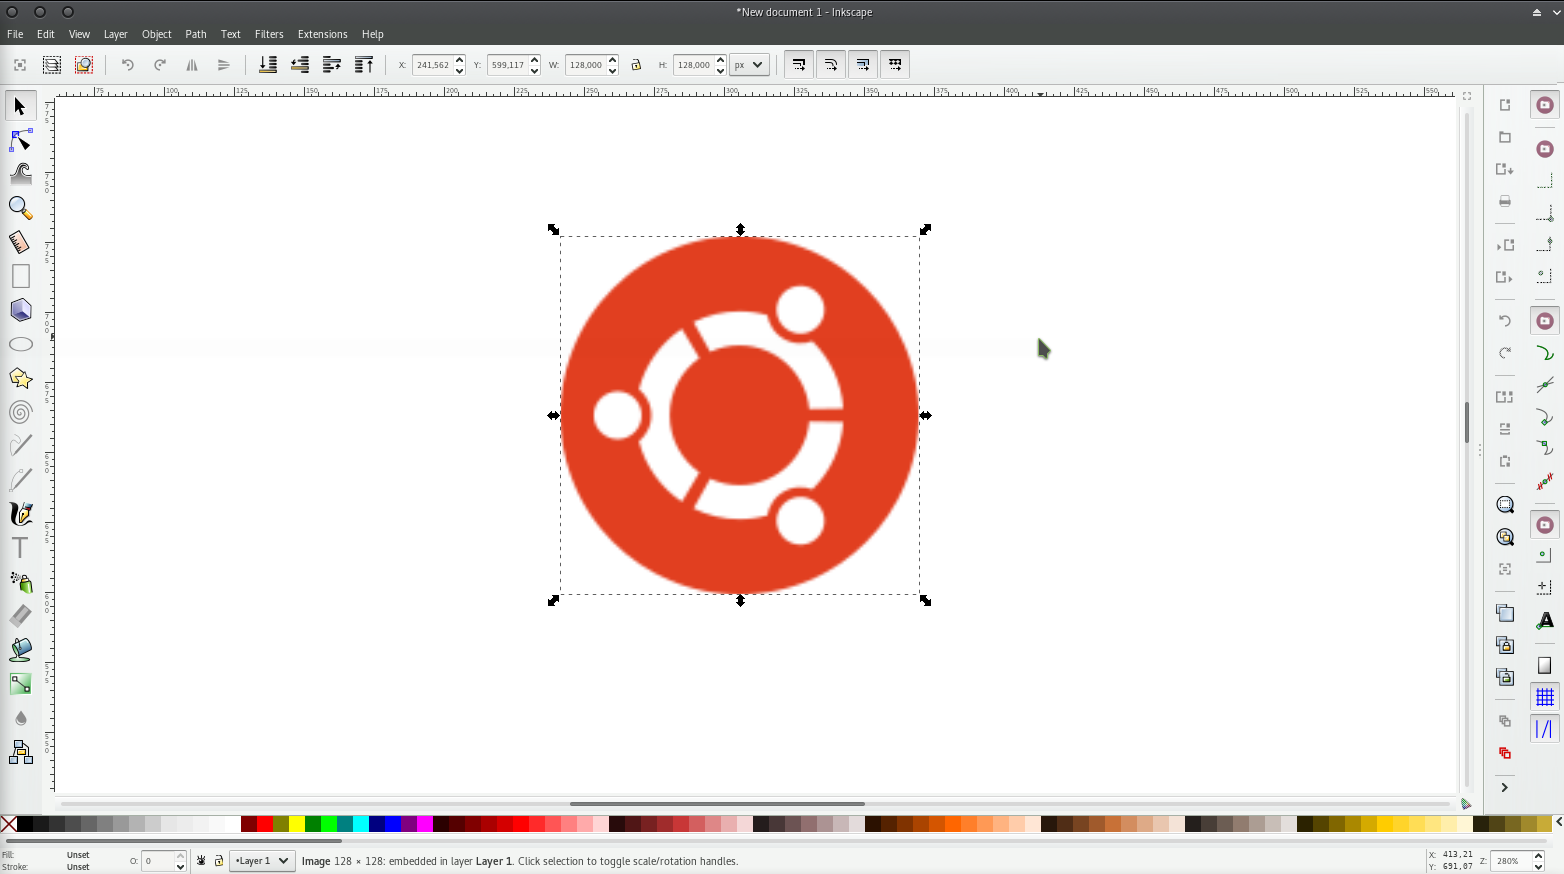This screenshot has height=874, width=1564.
Task: Click the Print document icon
Action: 1505,201
